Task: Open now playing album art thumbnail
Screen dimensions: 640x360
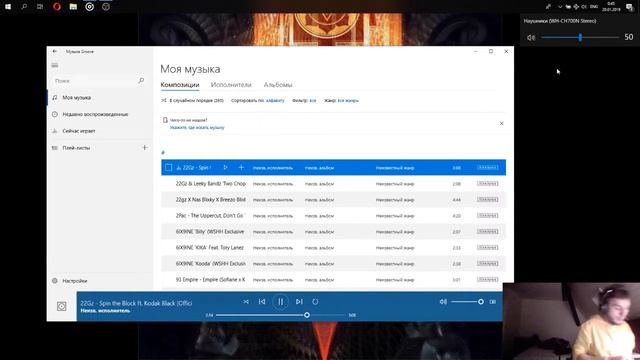Action: [x=62, y=306]
